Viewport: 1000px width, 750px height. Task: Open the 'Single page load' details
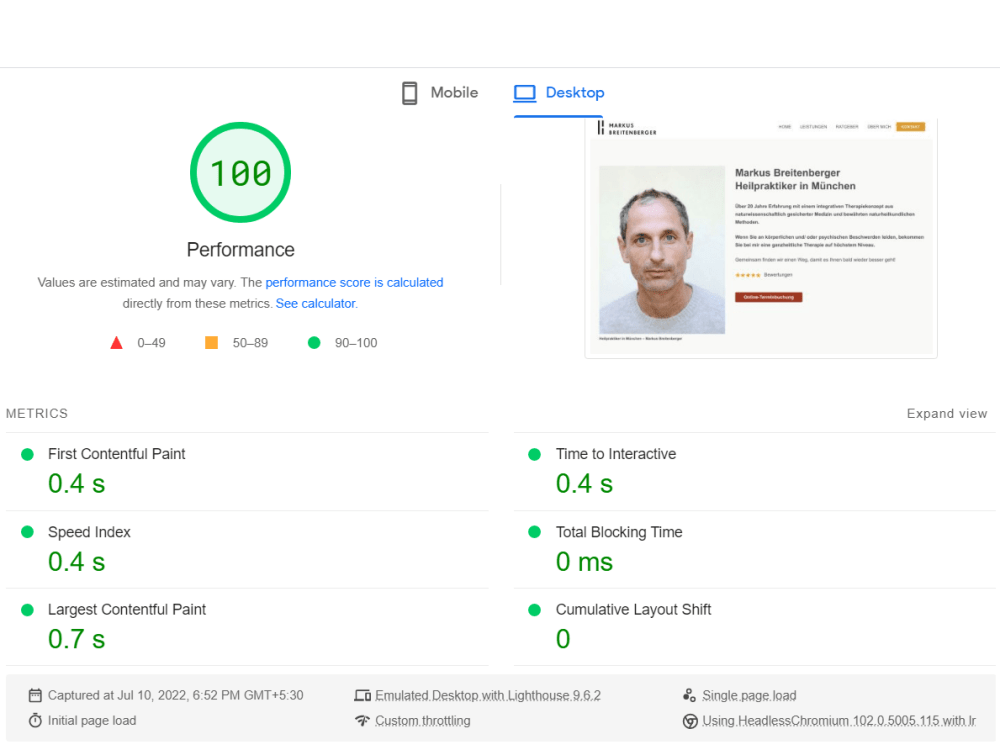[749, 695]
